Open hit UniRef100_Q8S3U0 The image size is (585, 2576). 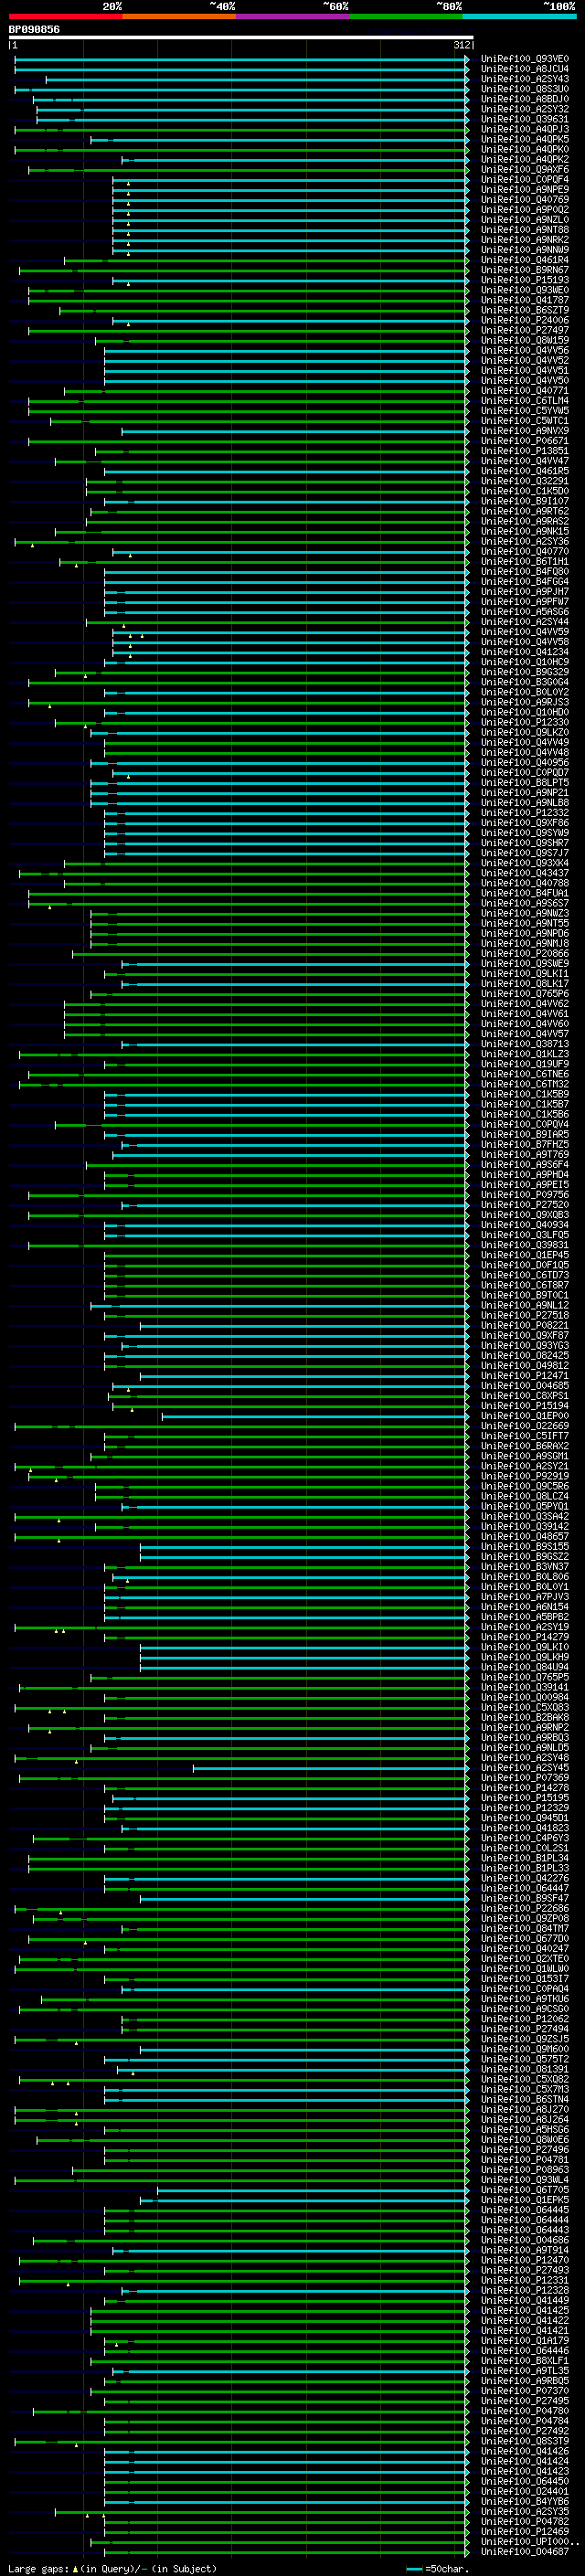tap(525, 90)
